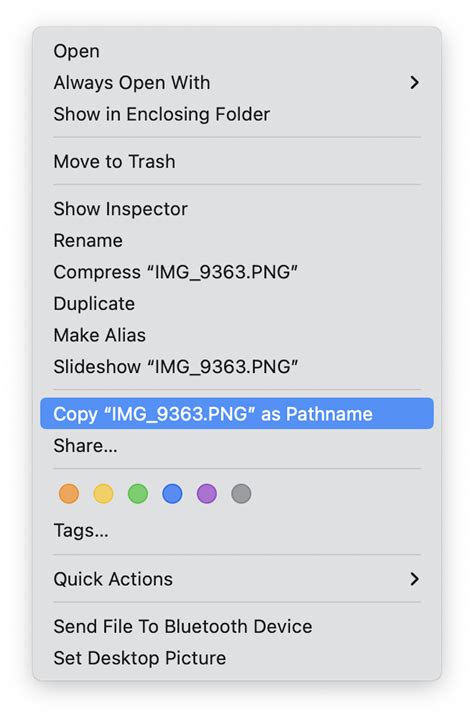Compress "IMG_9363.PNG" file

point(237,272)
